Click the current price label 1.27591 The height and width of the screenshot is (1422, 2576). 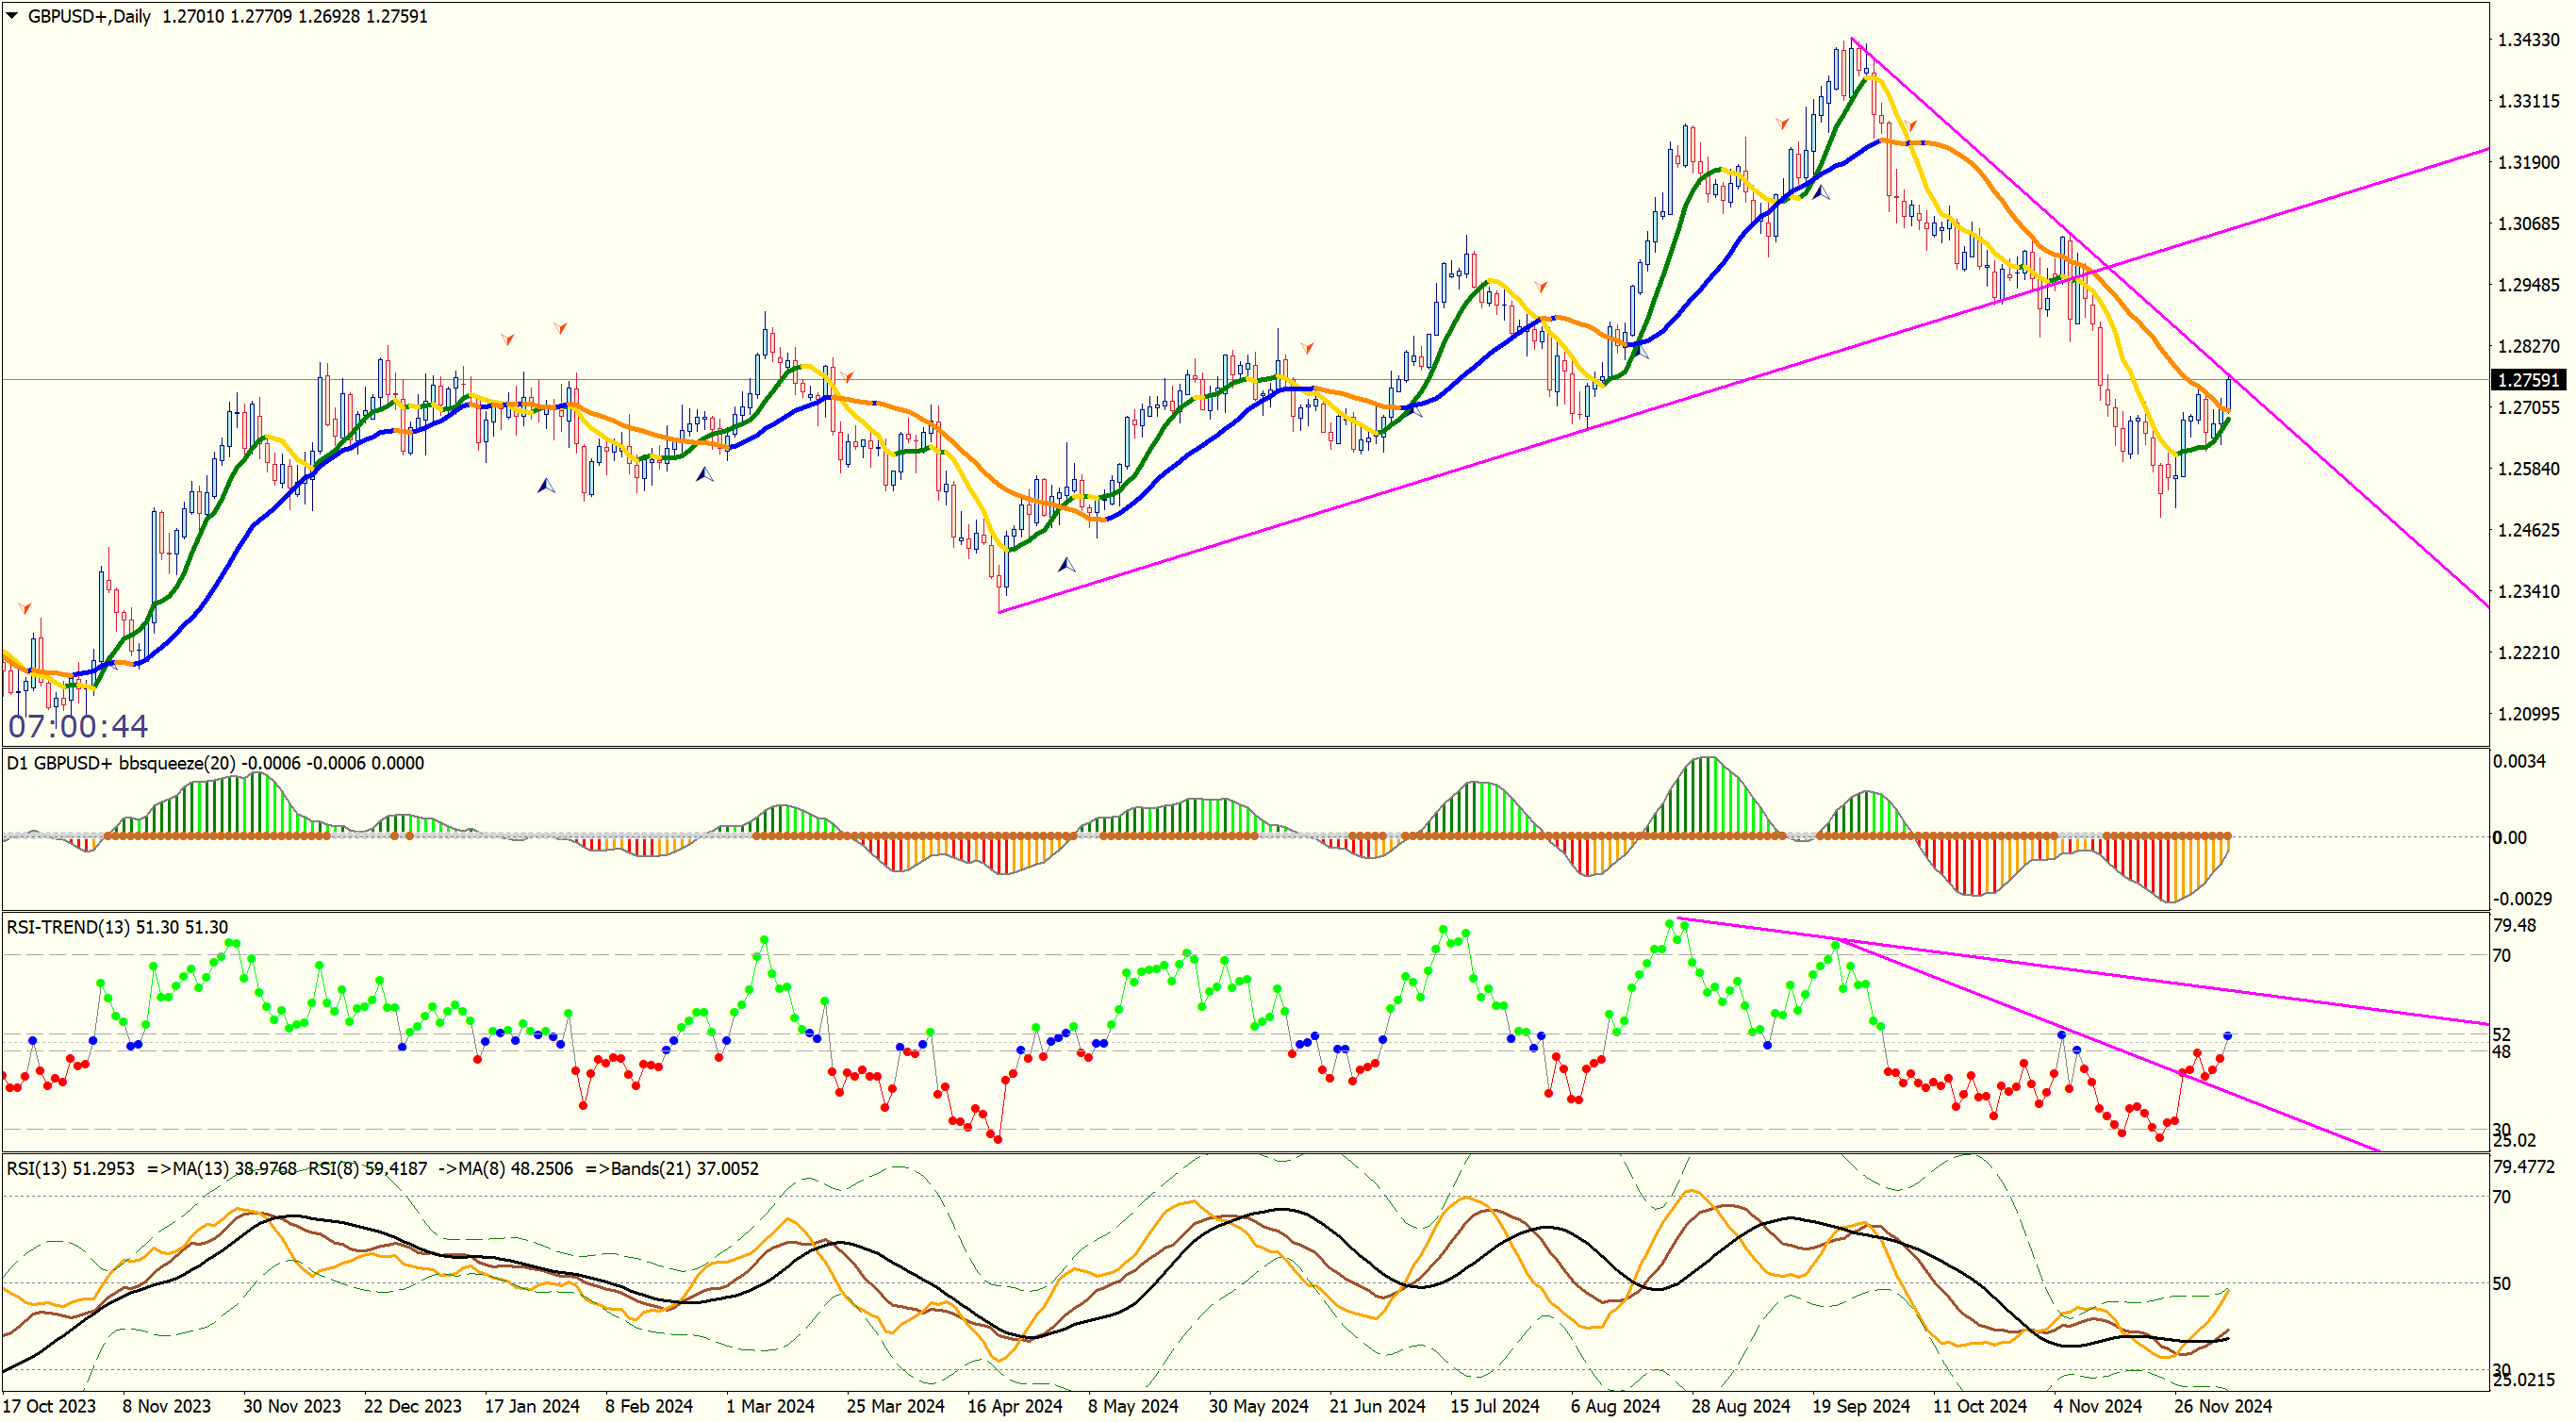click(2528, 380)
